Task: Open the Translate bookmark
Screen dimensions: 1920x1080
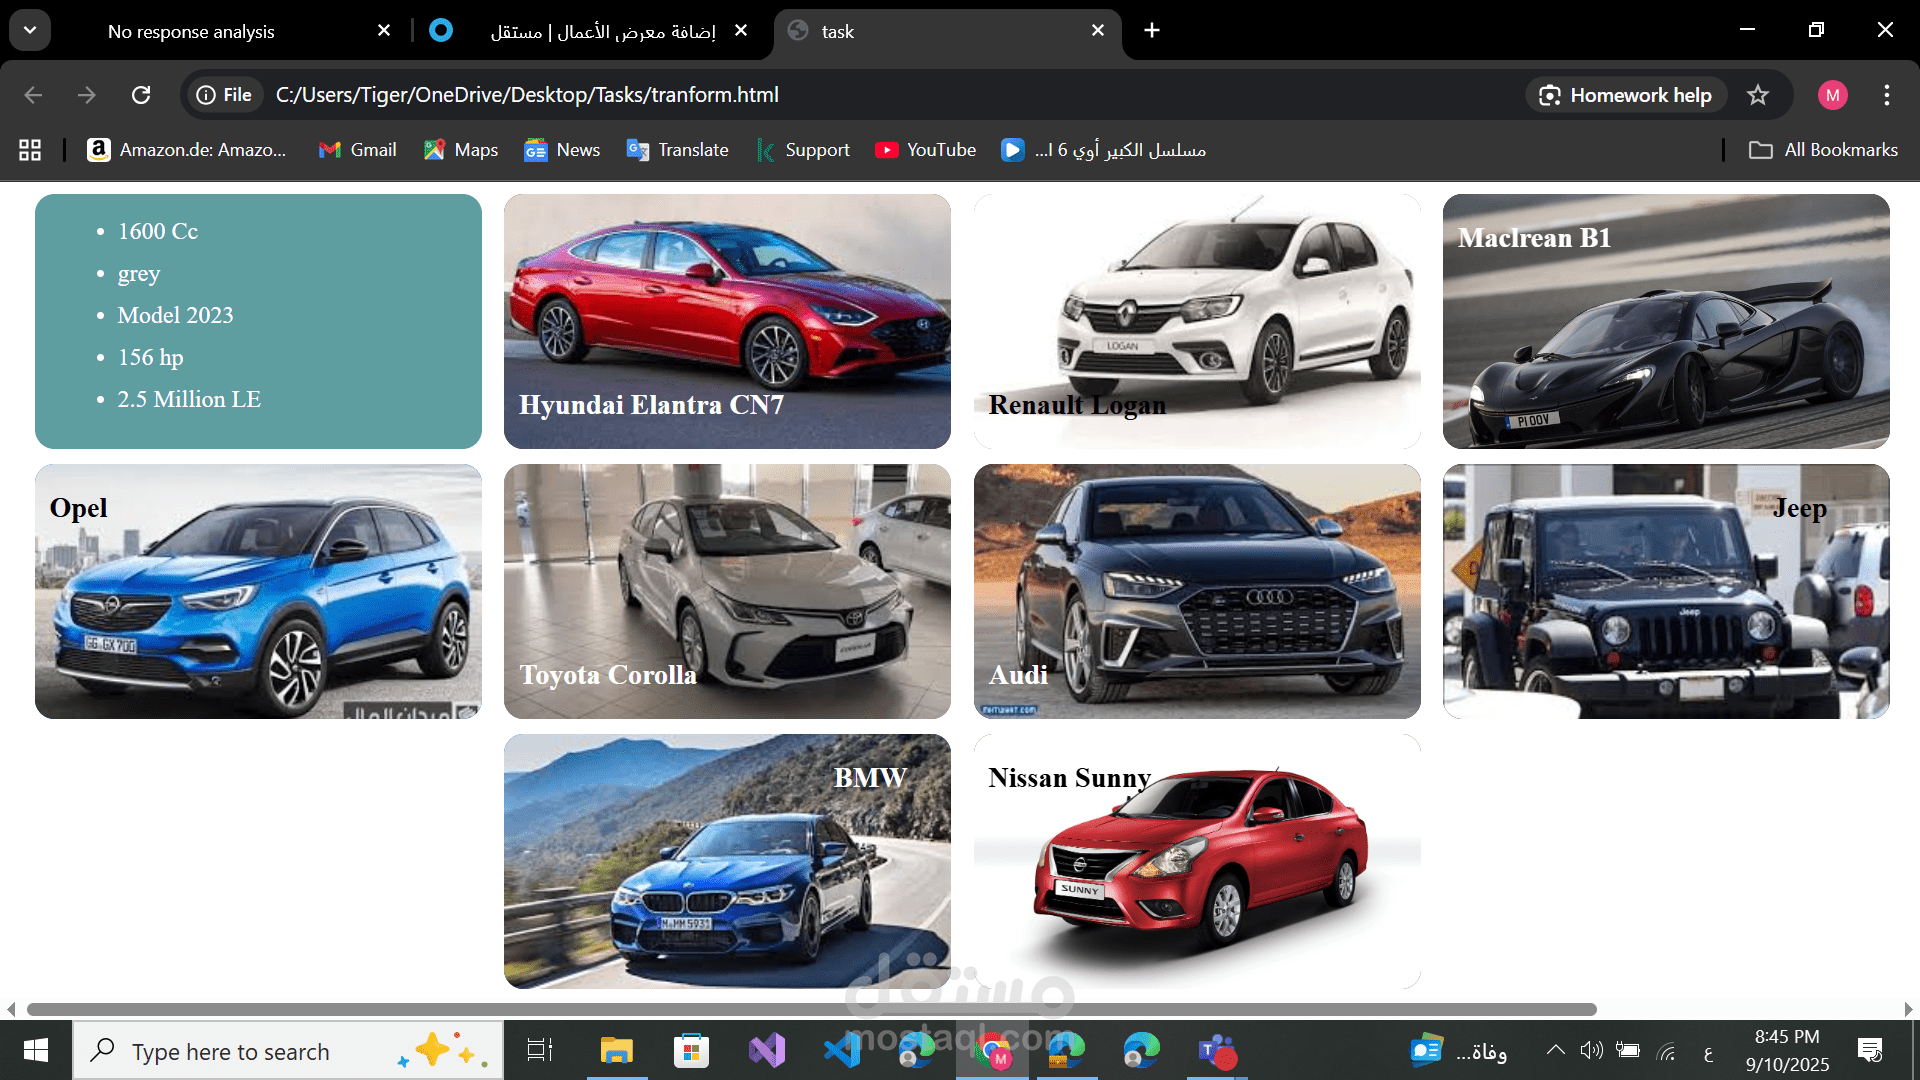Action: 678,150
